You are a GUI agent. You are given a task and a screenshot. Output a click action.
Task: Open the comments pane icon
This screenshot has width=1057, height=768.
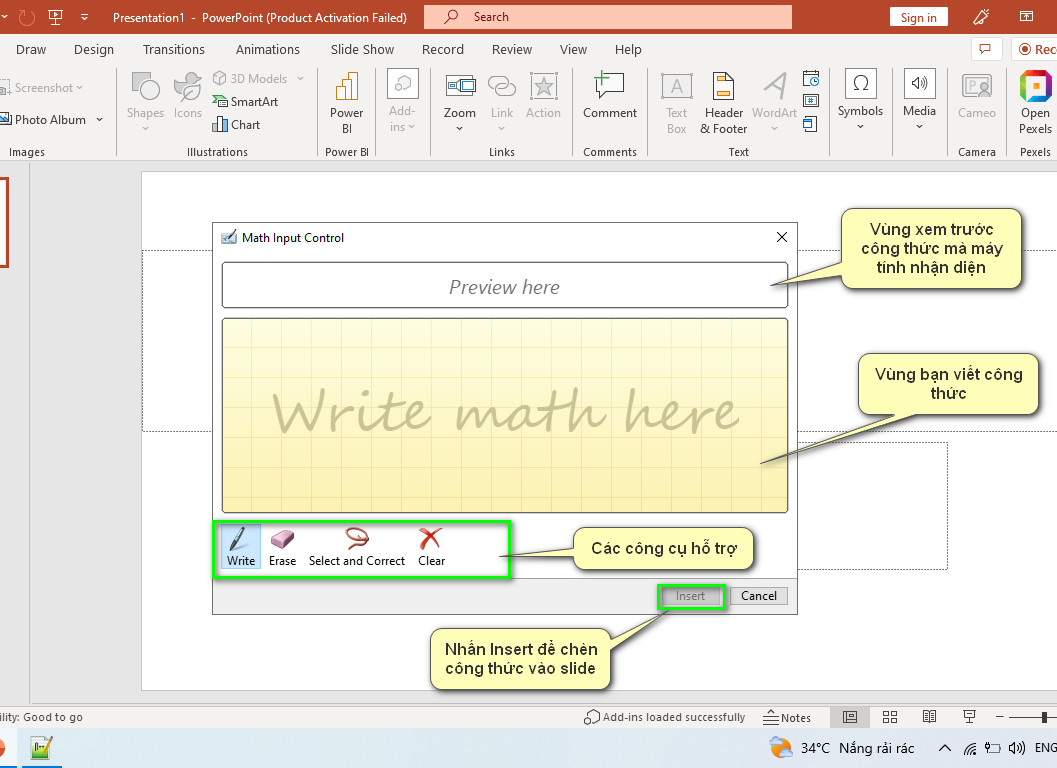point(985,49)
